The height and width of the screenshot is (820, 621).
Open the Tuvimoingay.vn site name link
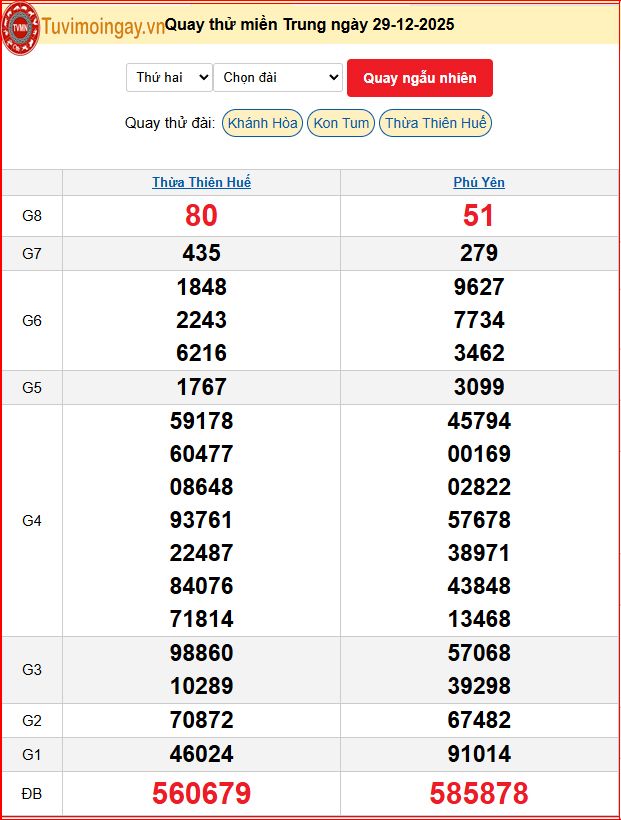click(x=103, y=26)
